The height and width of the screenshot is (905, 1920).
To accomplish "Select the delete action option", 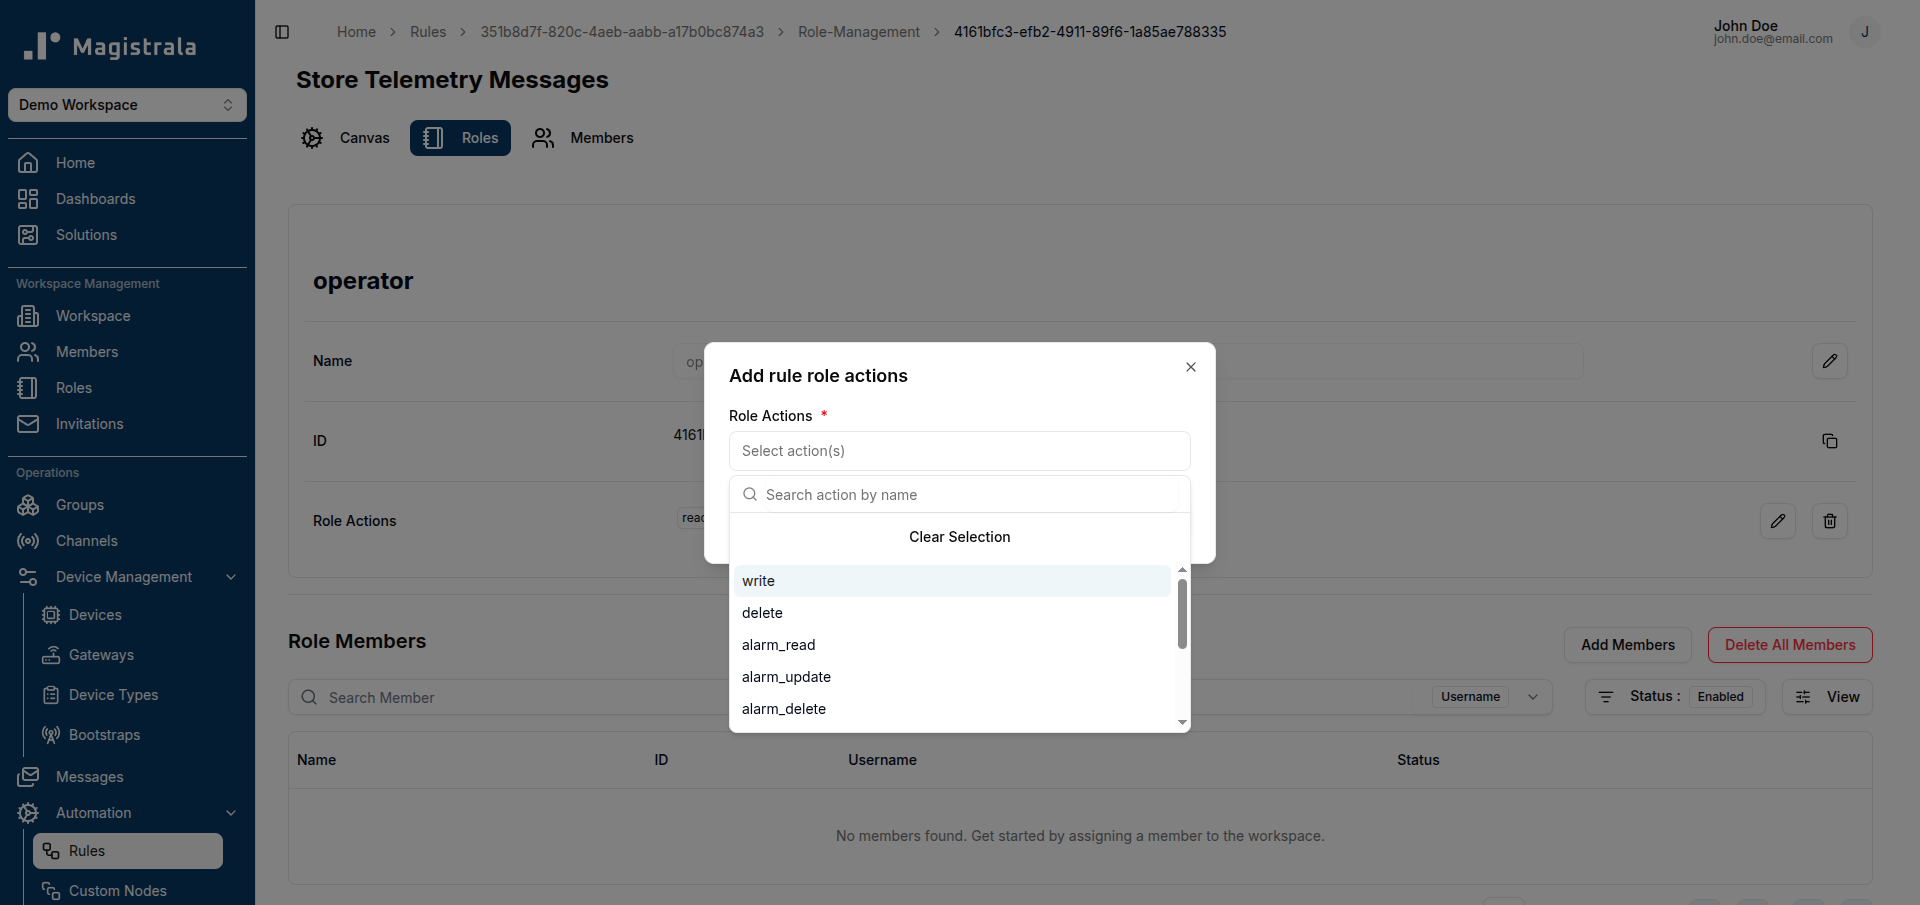I will click(952, 613).
